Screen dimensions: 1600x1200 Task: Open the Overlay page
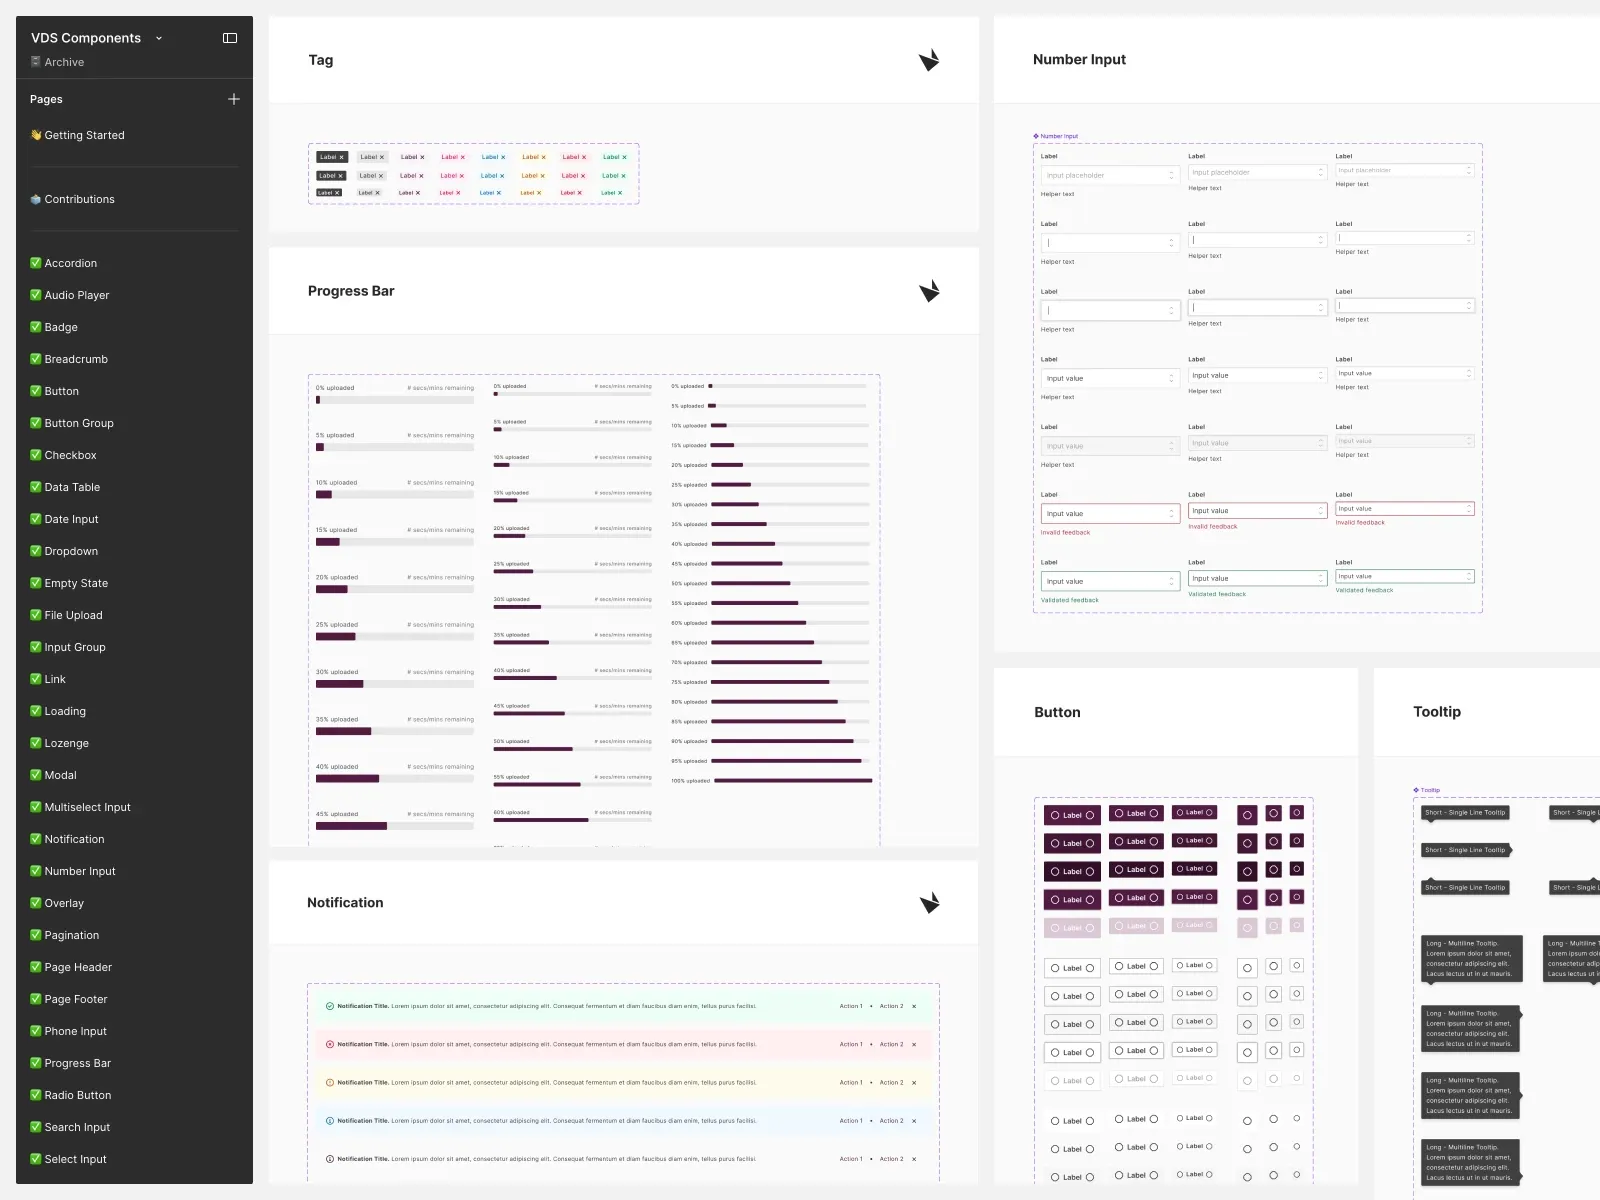[64, 903]
